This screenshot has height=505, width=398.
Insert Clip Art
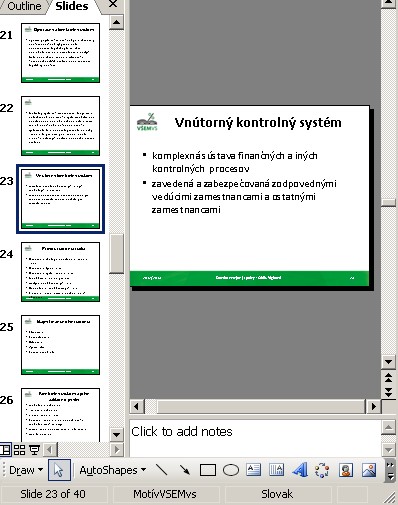346,470
